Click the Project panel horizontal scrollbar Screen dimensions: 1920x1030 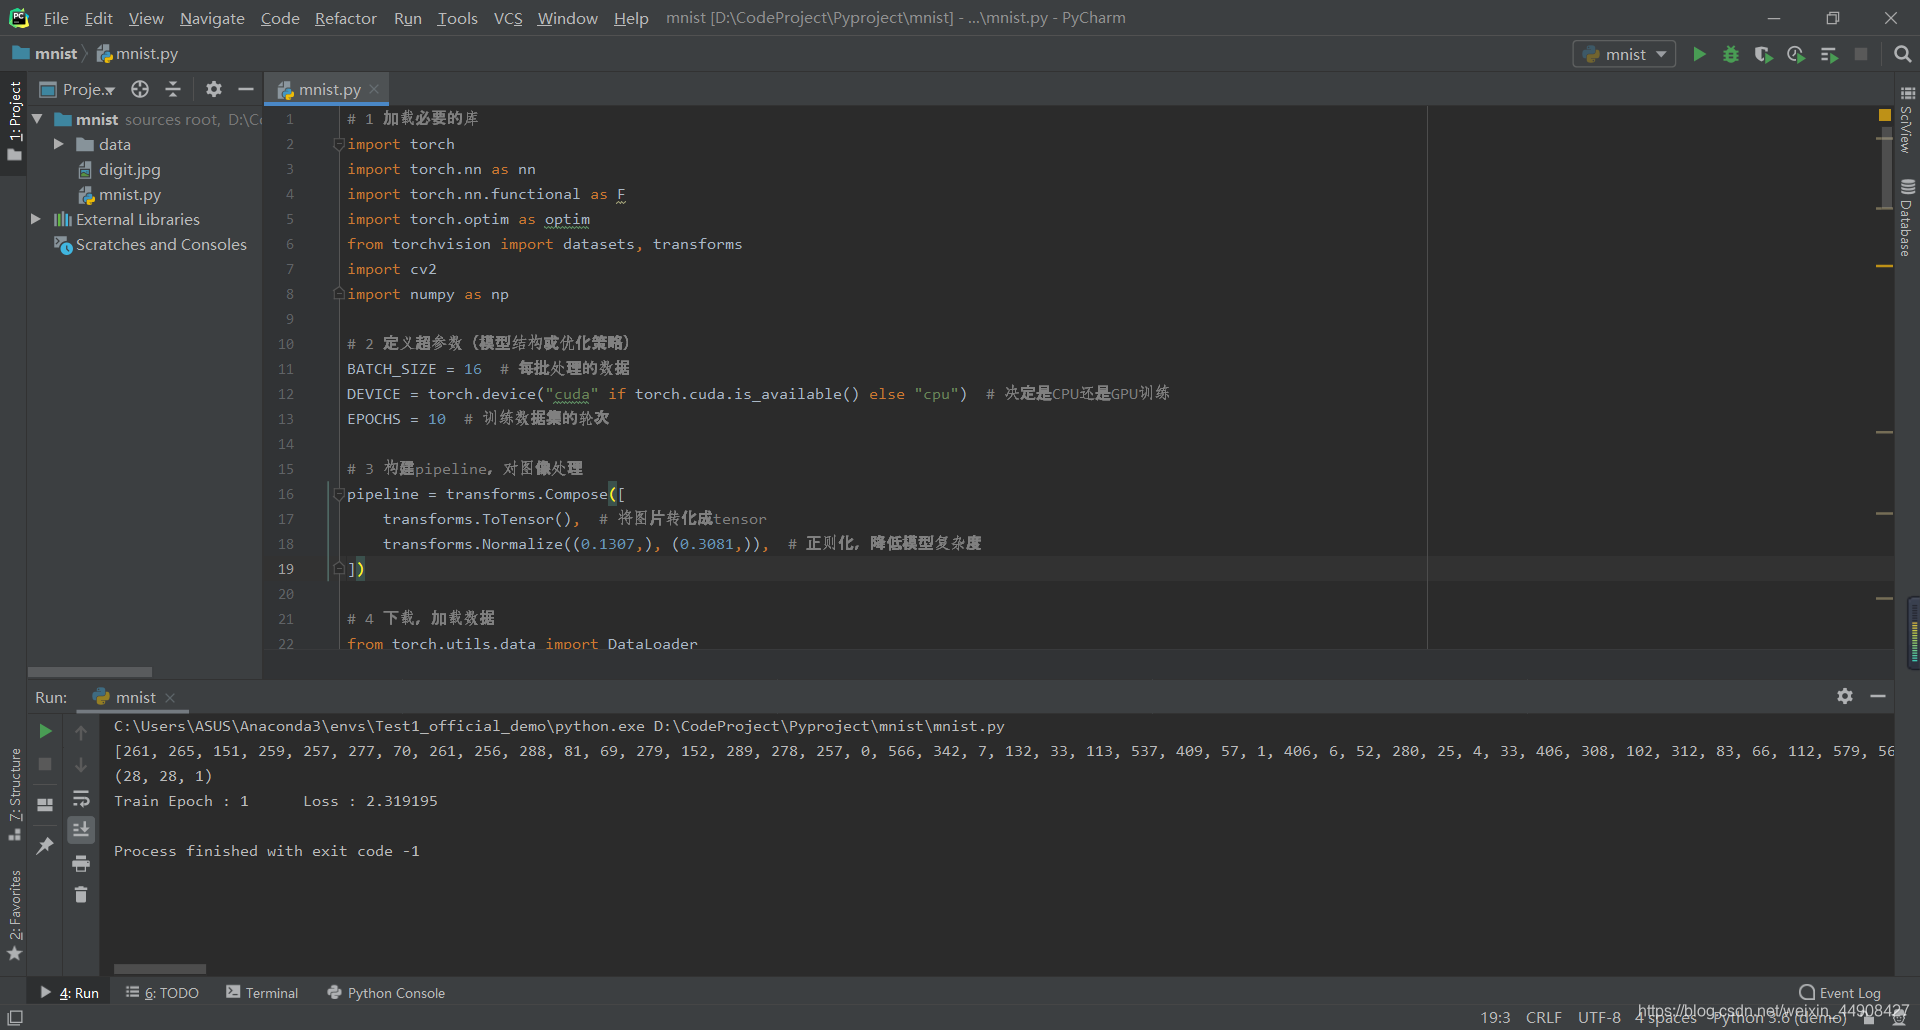coord(90,672)
